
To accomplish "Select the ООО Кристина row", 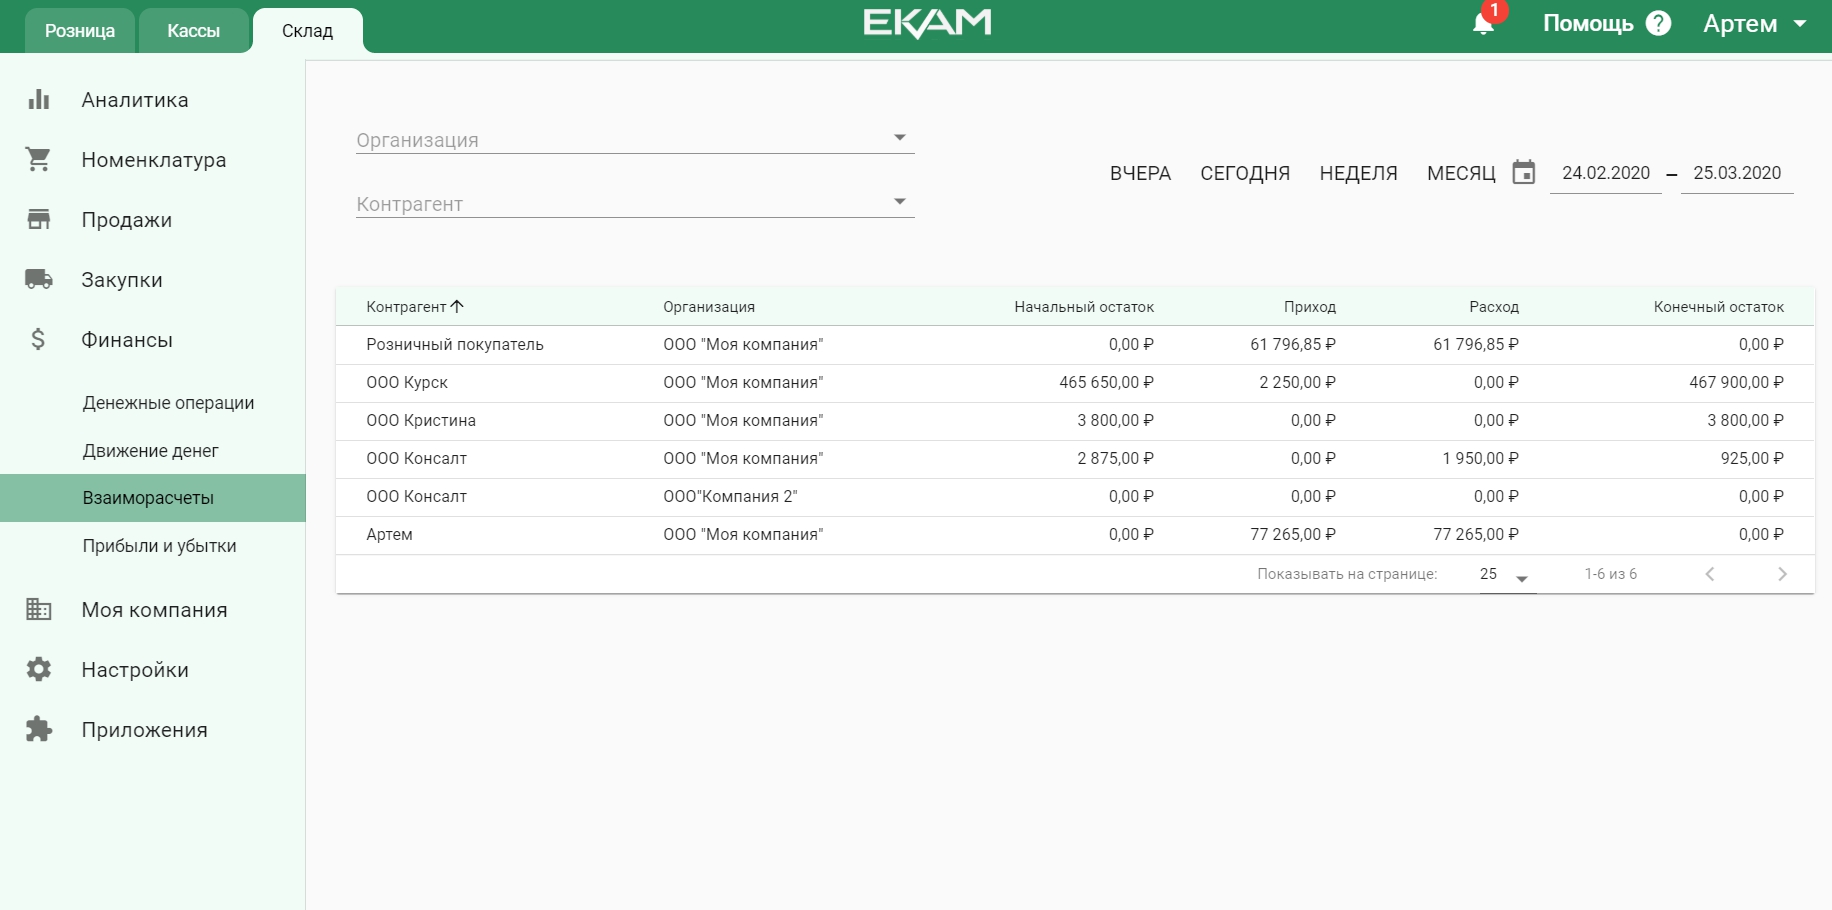I will [1075, 420].
